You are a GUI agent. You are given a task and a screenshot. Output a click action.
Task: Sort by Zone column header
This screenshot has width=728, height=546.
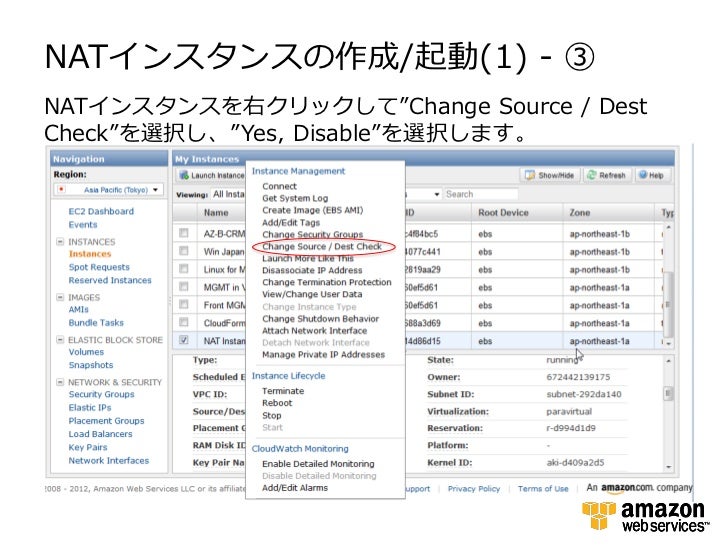[580, 213]
